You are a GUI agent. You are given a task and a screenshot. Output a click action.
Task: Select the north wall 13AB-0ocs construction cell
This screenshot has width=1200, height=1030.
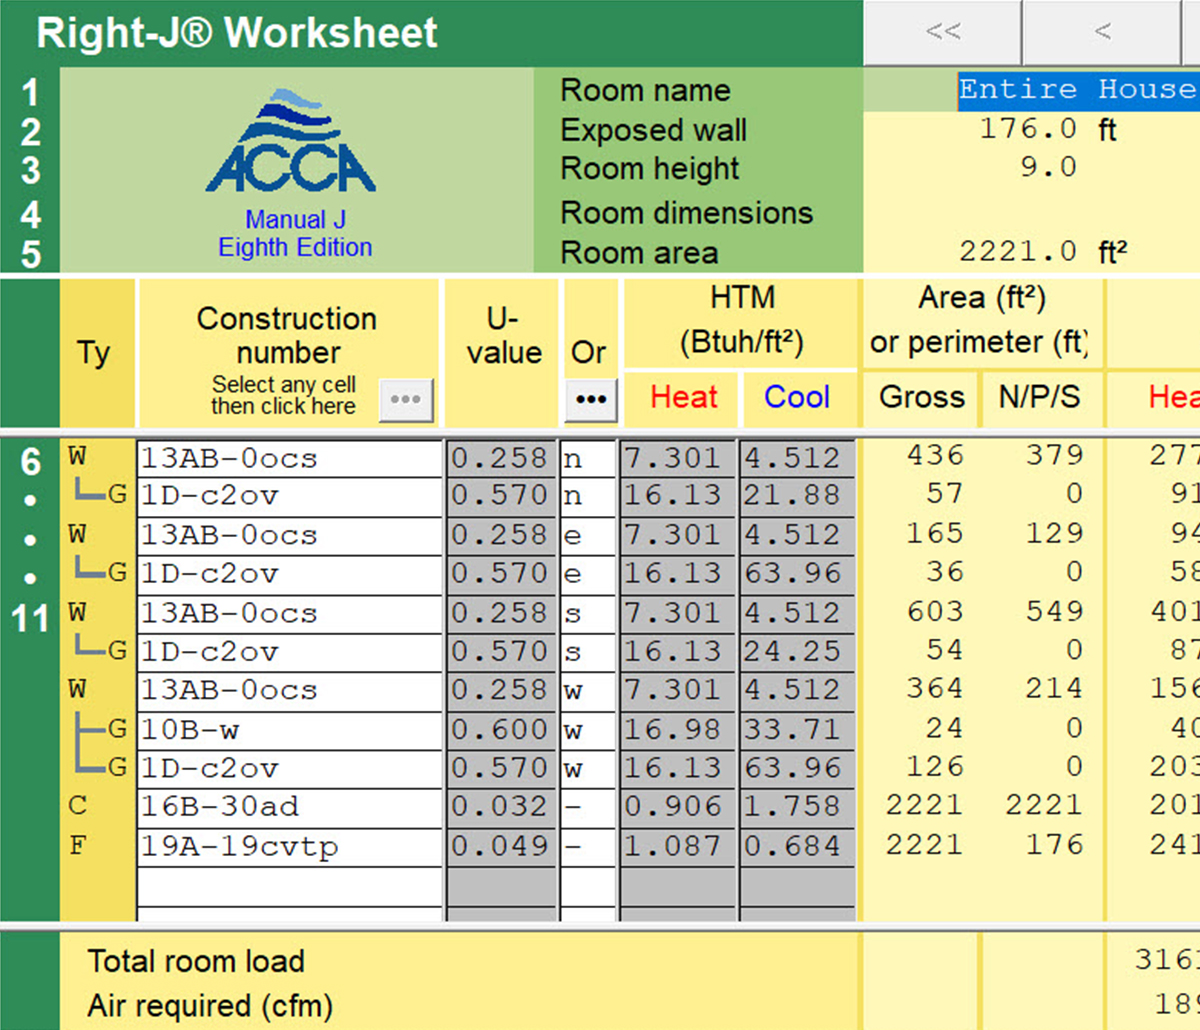pyautogui.click(x=288, y=458)
